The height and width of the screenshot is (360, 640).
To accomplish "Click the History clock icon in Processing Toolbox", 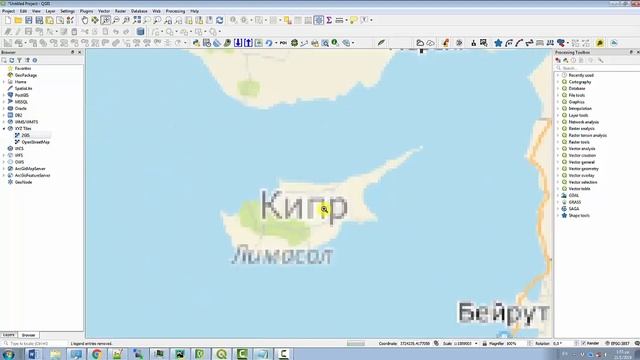I will point(573,60).
